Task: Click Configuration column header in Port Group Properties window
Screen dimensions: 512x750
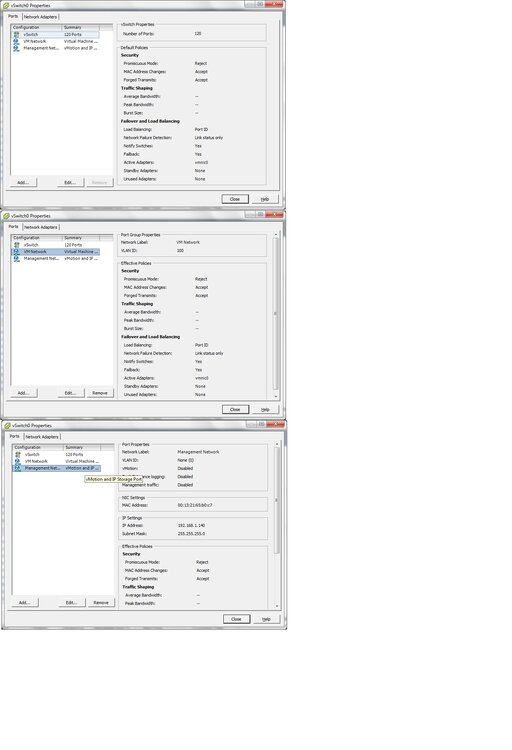Action: pos(37,238)
